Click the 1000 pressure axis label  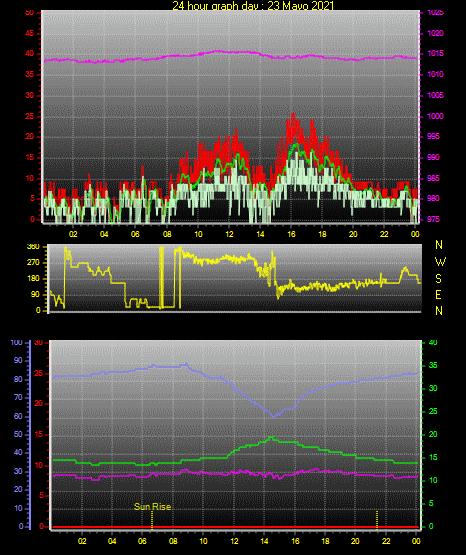pos(436,116)
